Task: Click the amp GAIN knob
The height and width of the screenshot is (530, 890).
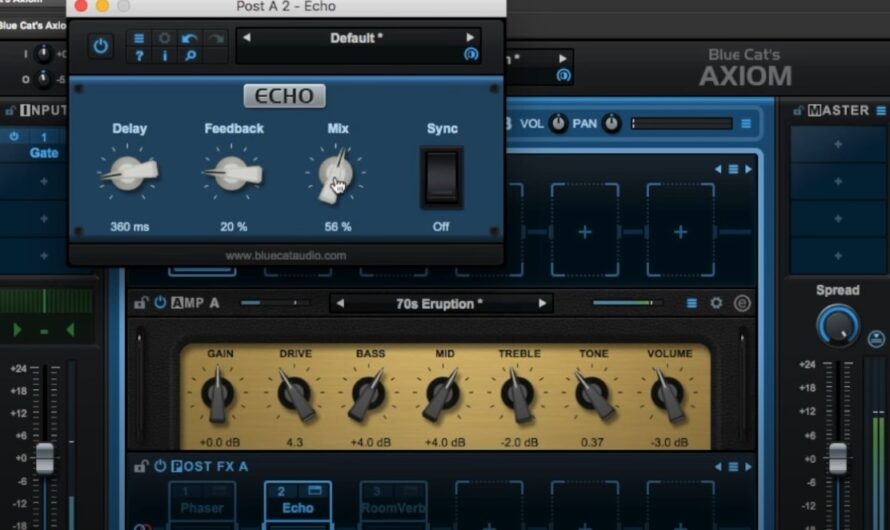Action: [x=217, y=394]
